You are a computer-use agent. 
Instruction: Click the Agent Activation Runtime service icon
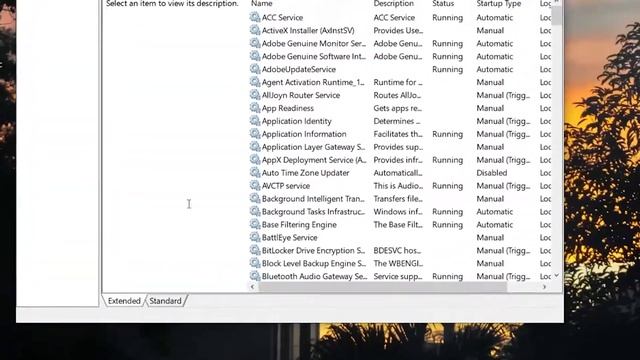click(255, 82)
